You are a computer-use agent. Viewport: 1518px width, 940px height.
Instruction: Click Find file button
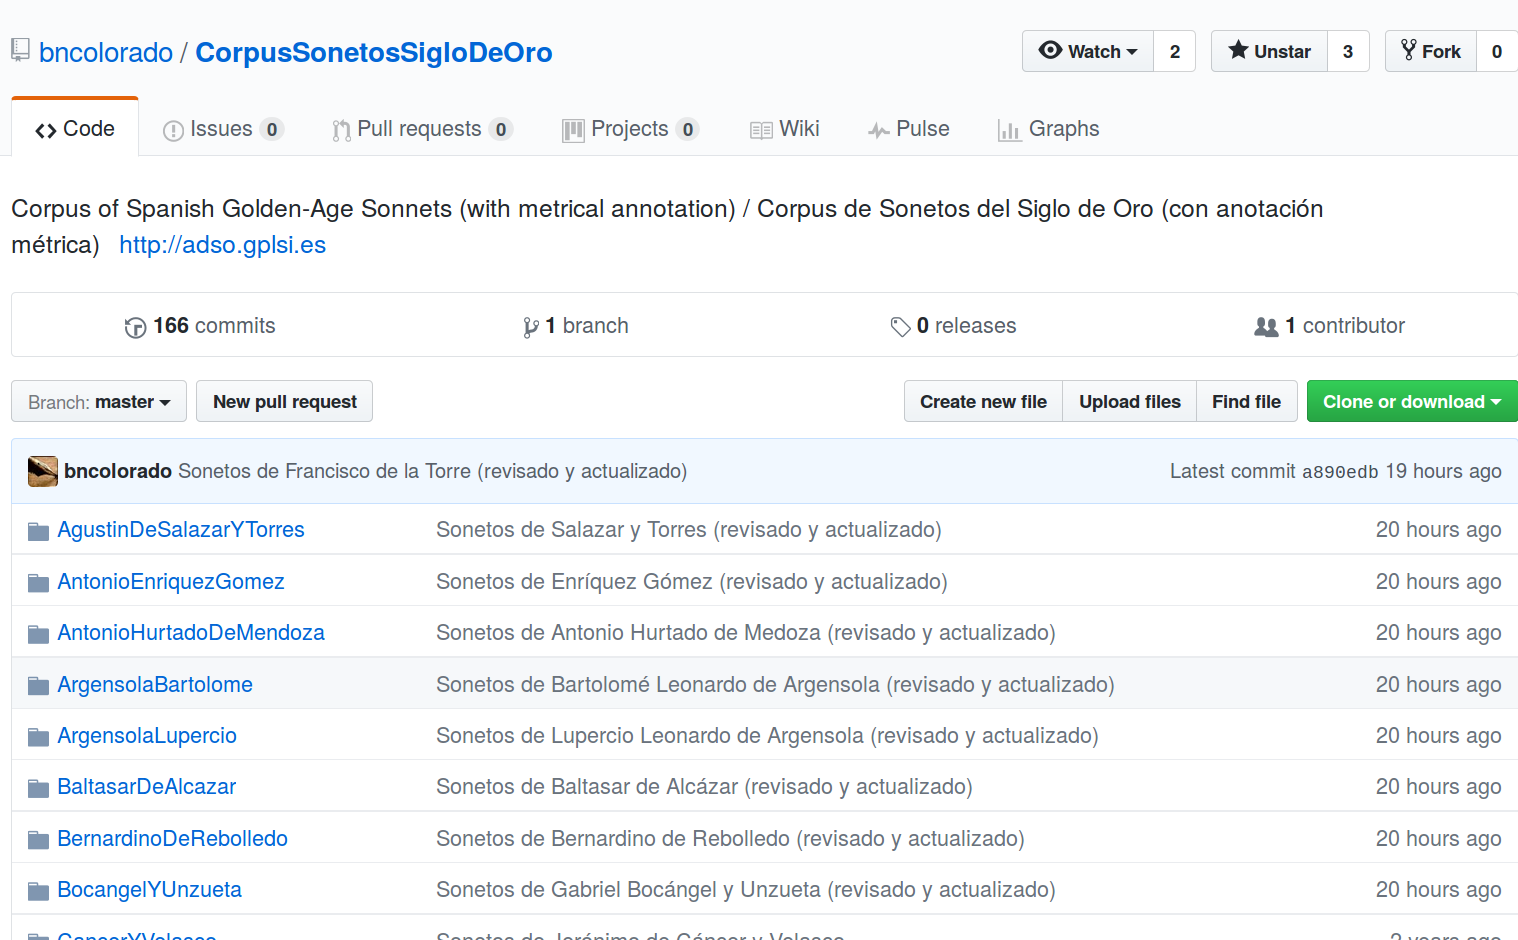tap(1247, 401)
